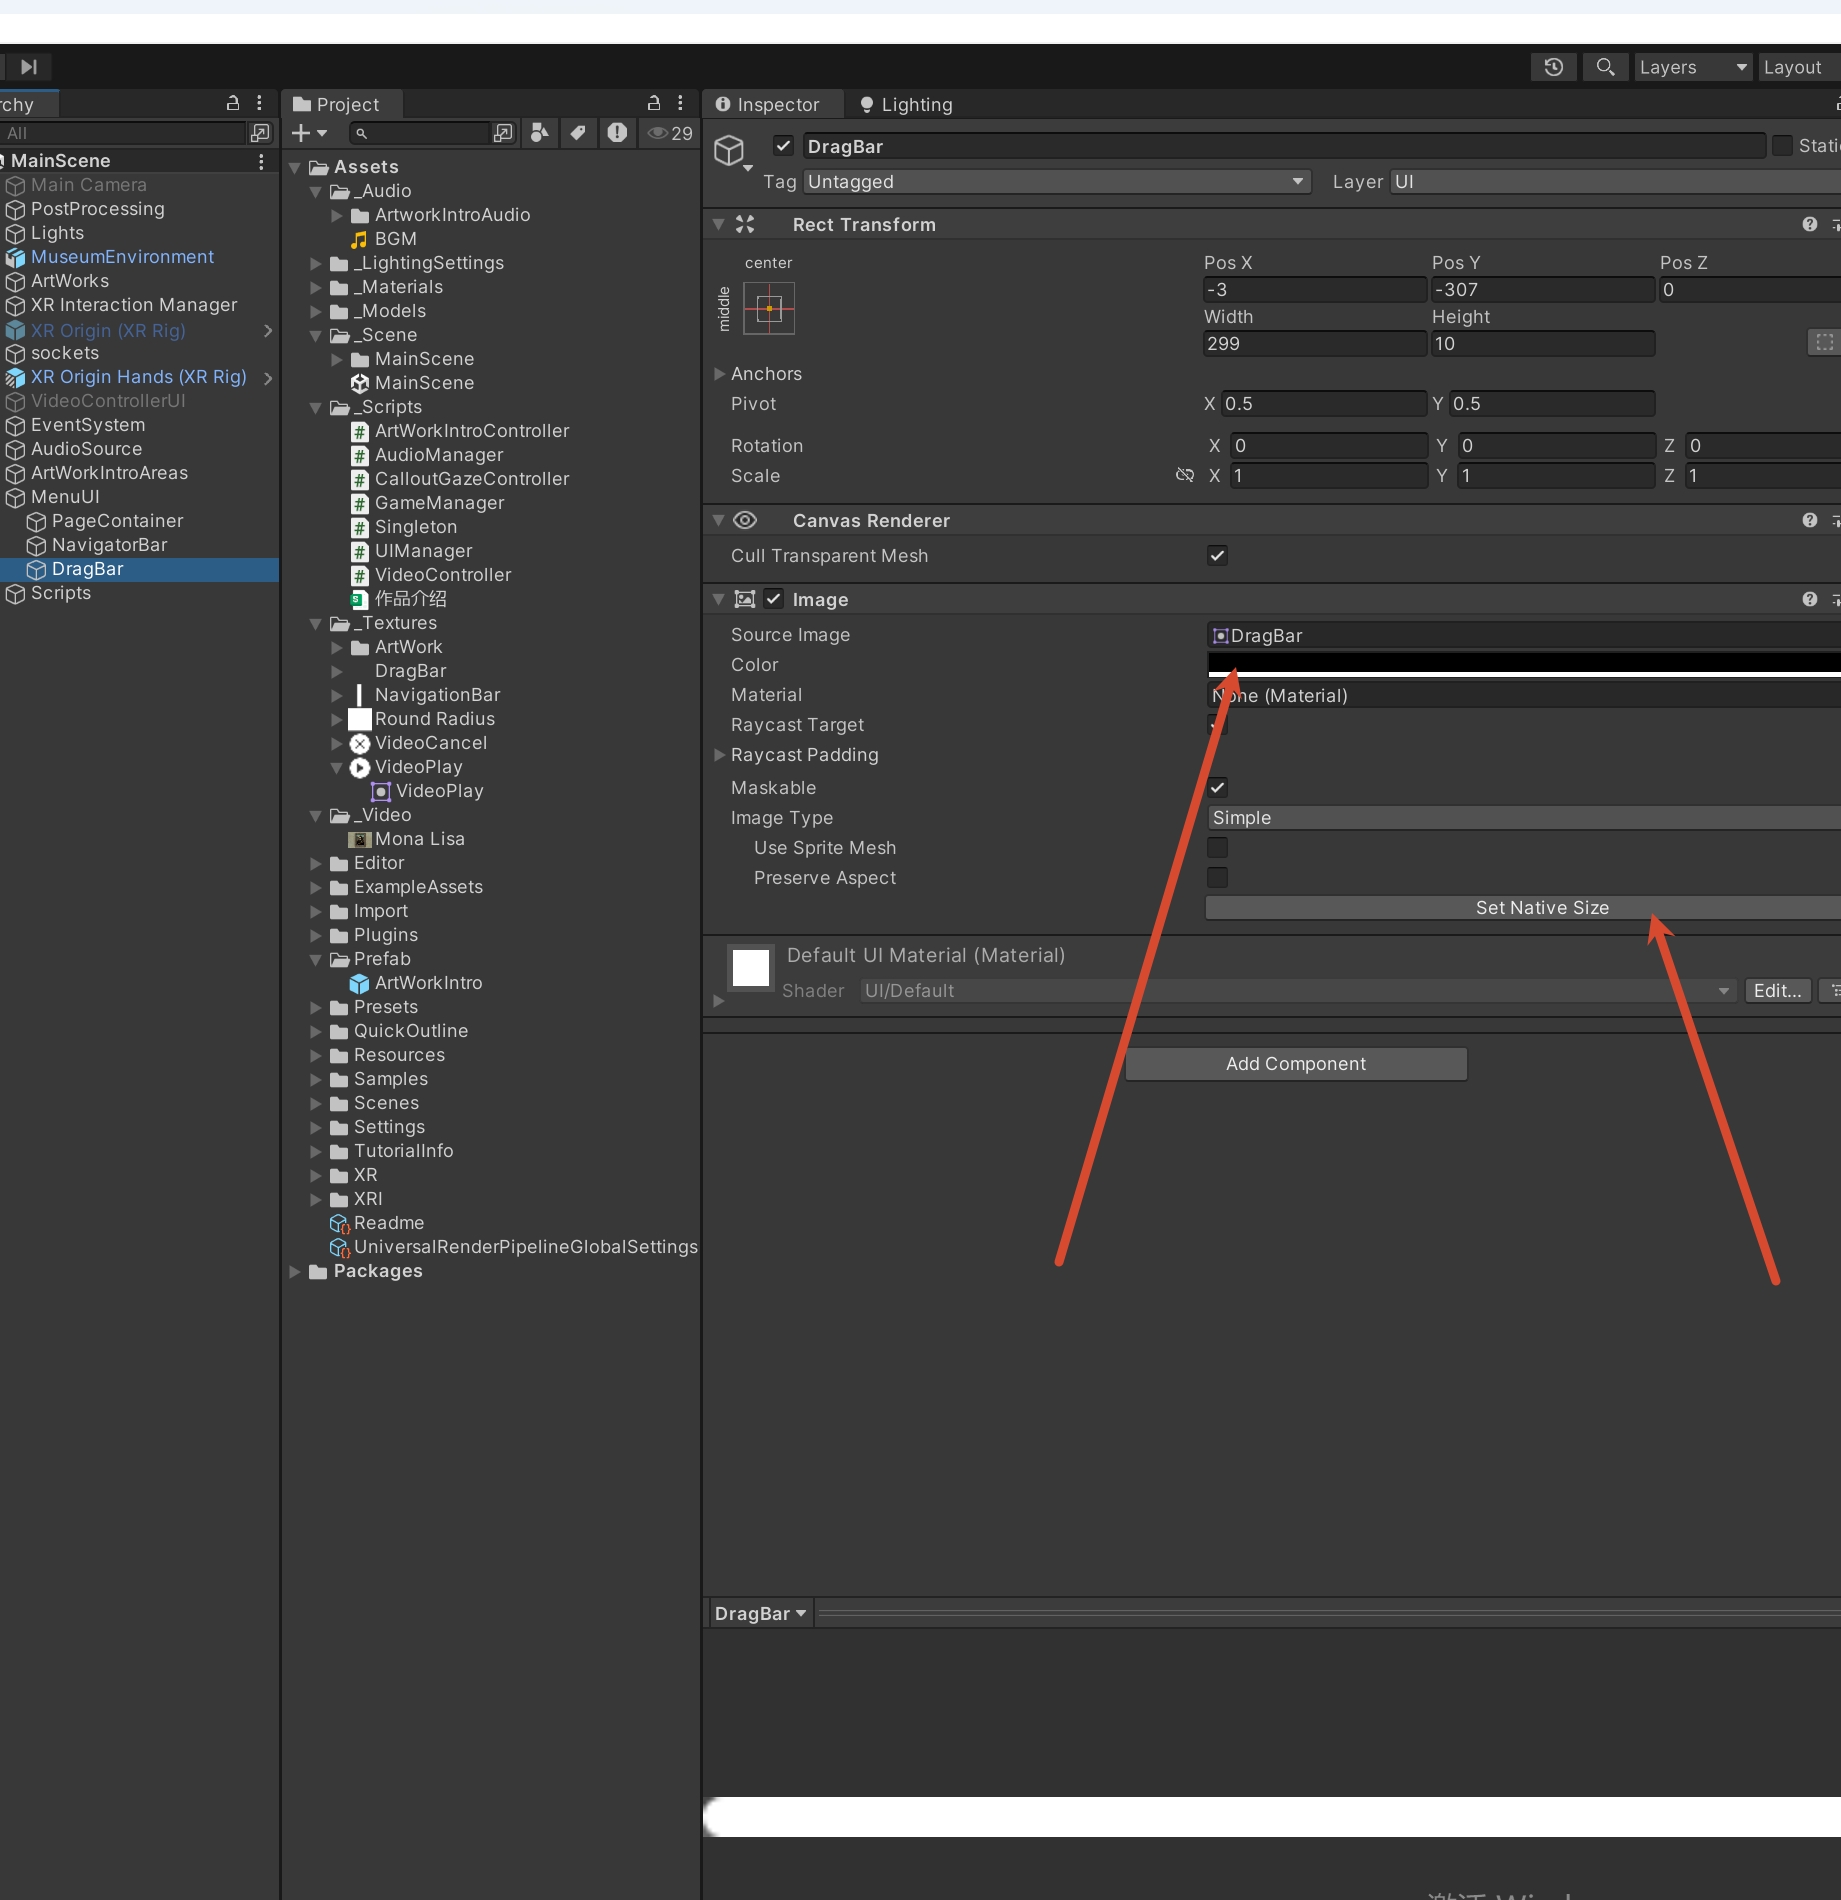Open the Image Type Simple dropdown

pyautogui.click(x=1524, y=817)
